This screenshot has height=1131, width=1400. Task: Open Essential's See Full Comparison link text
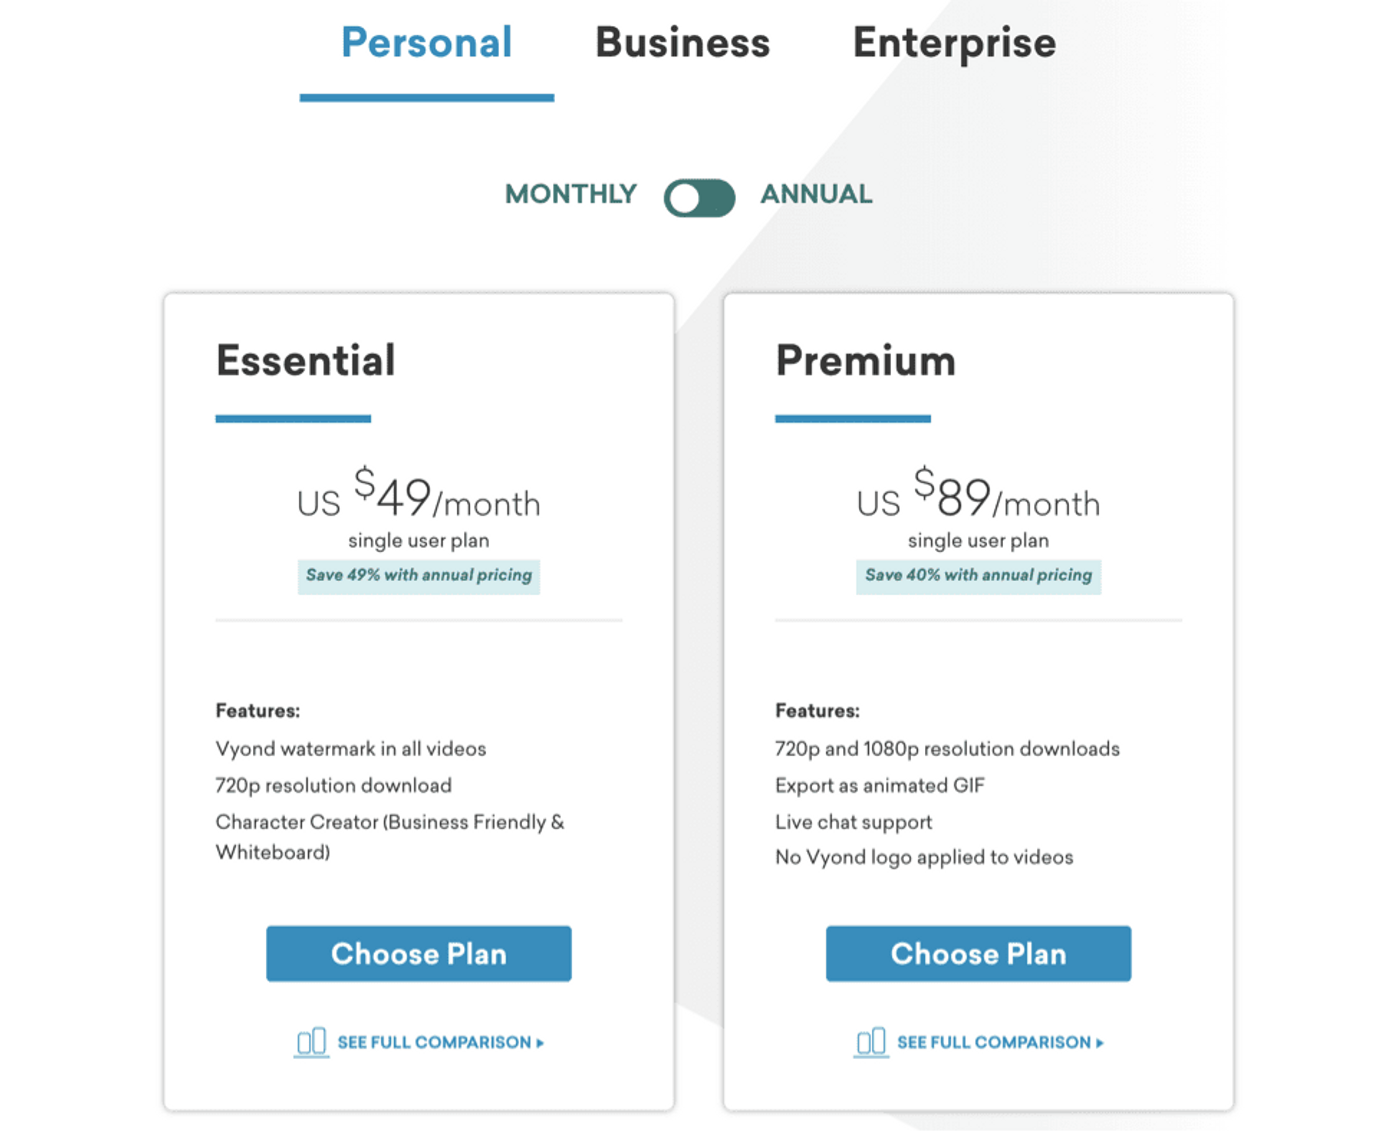pyautogui.click(x=434, y=1042)
